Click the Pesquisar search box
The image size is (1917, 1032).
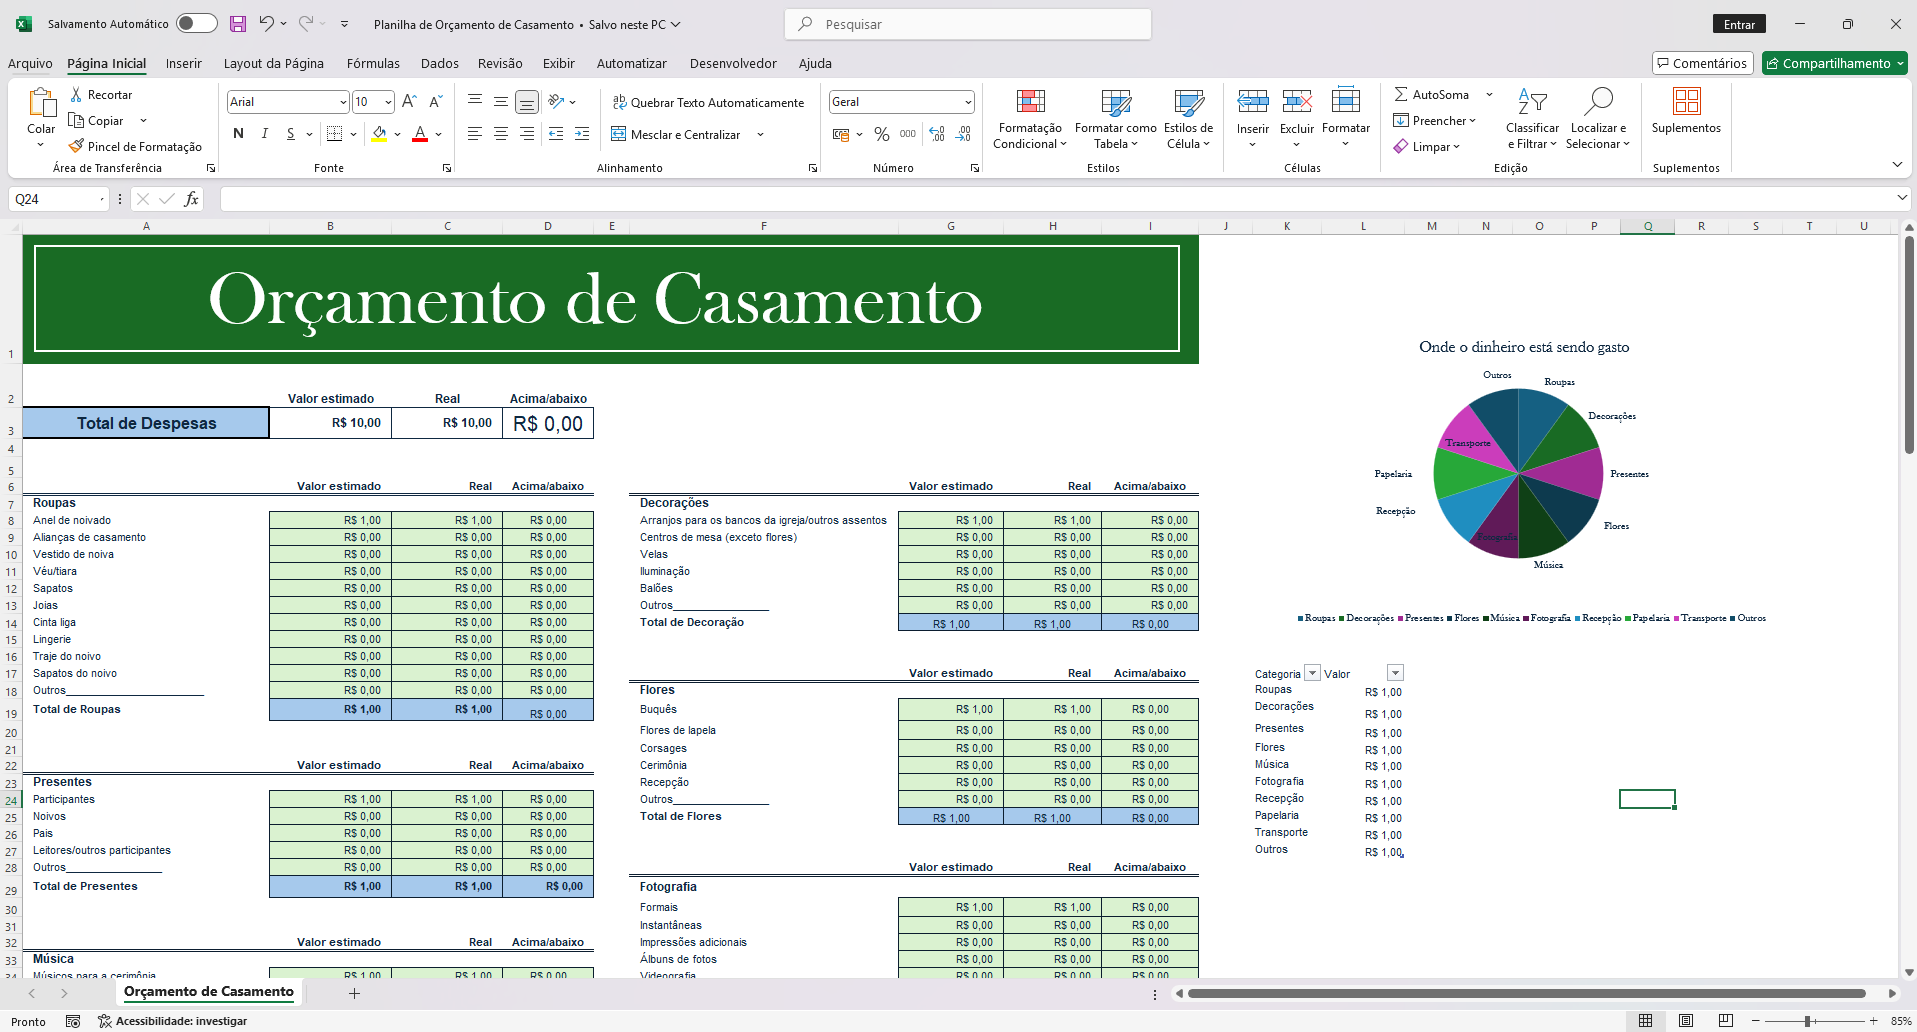(x=968, y=24)
